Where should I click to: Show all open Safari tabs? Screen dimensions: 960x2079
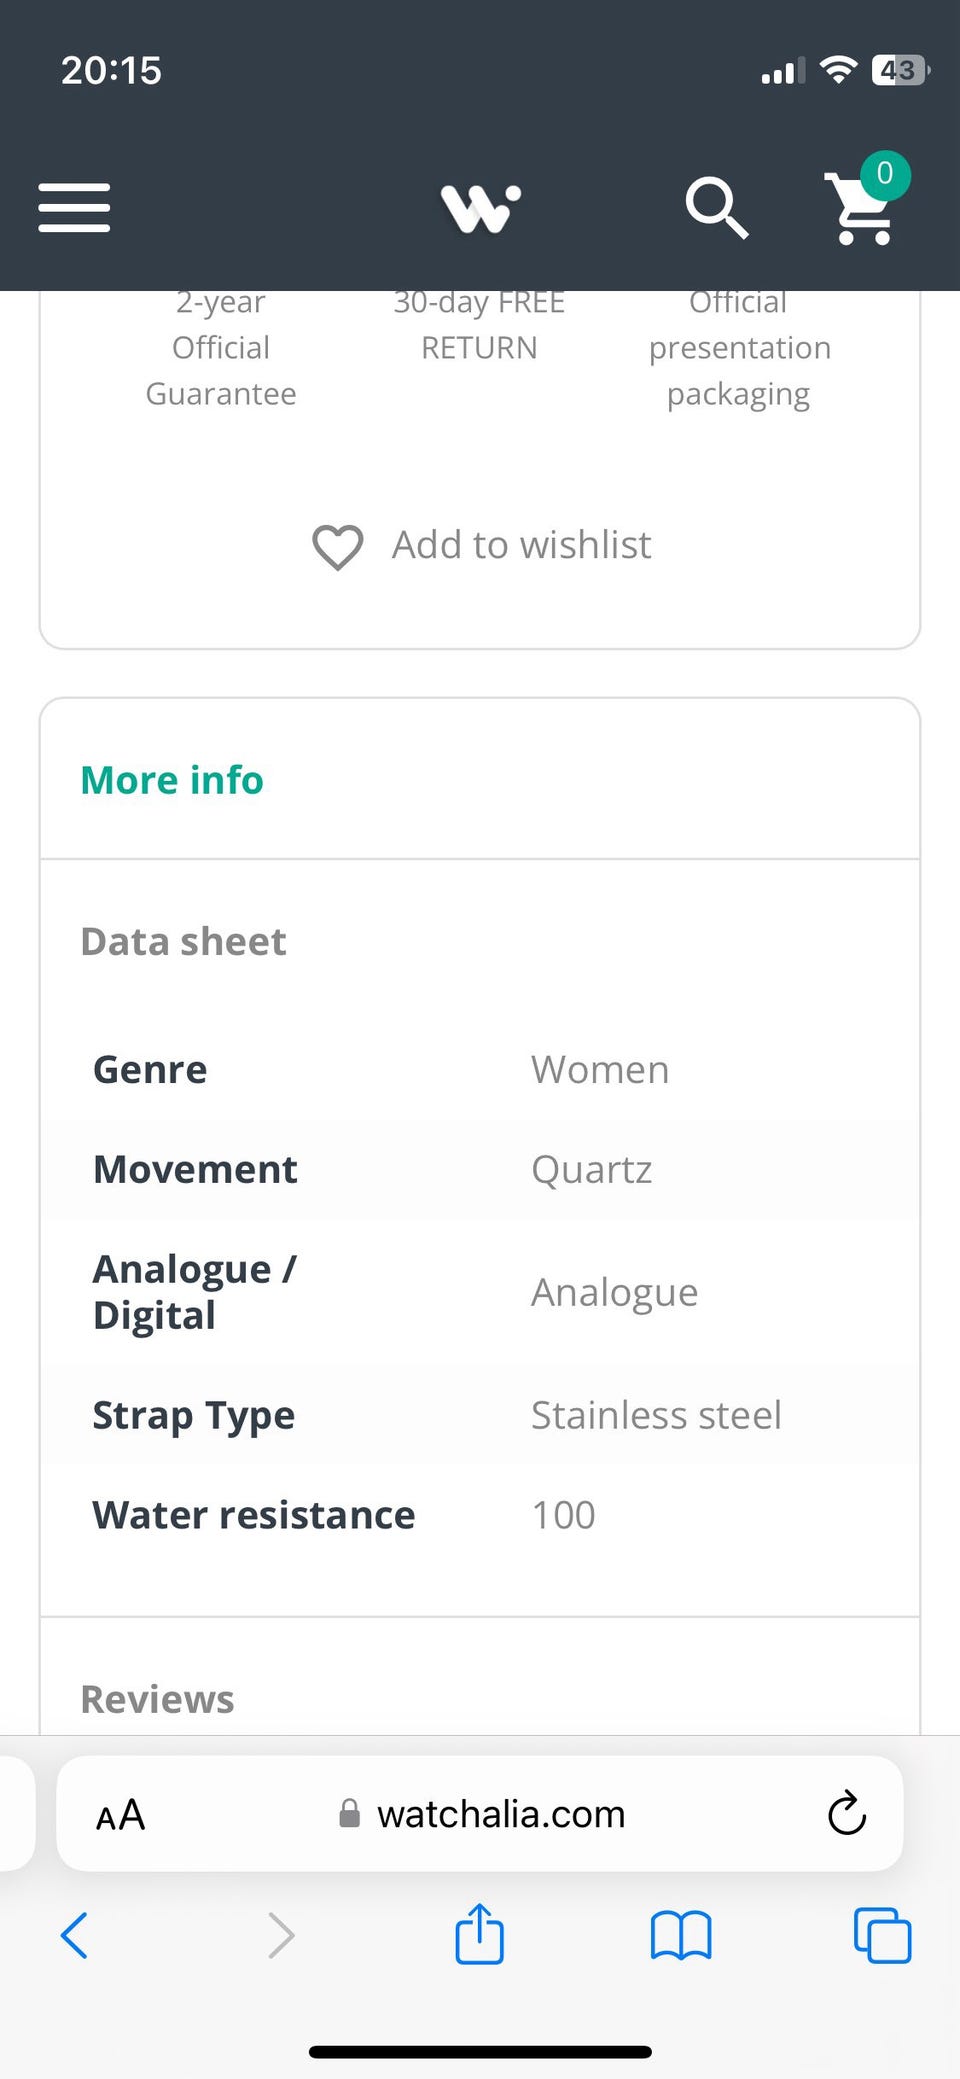point(882,1935)
